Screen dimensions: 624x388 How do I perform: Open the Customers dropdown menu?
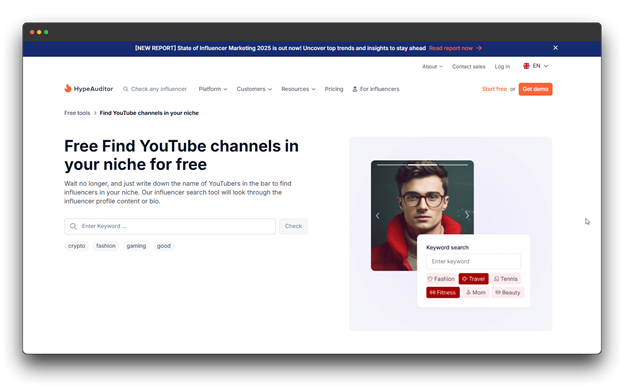click(x=254, y=89)
